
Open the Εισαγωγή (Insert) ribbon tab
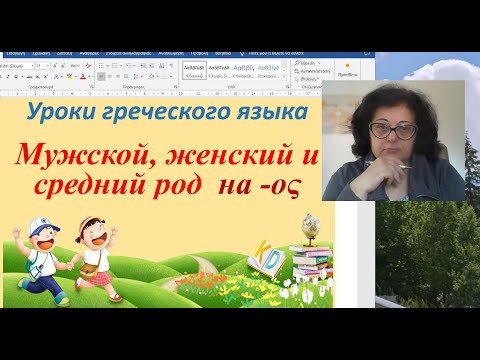15,53
